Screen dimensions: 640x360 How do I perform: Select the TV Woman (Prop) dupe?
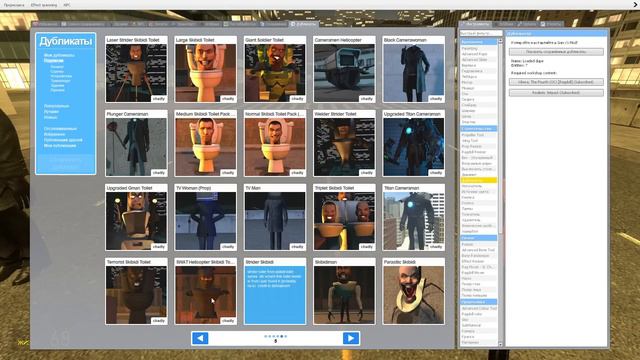click(206, 217)
